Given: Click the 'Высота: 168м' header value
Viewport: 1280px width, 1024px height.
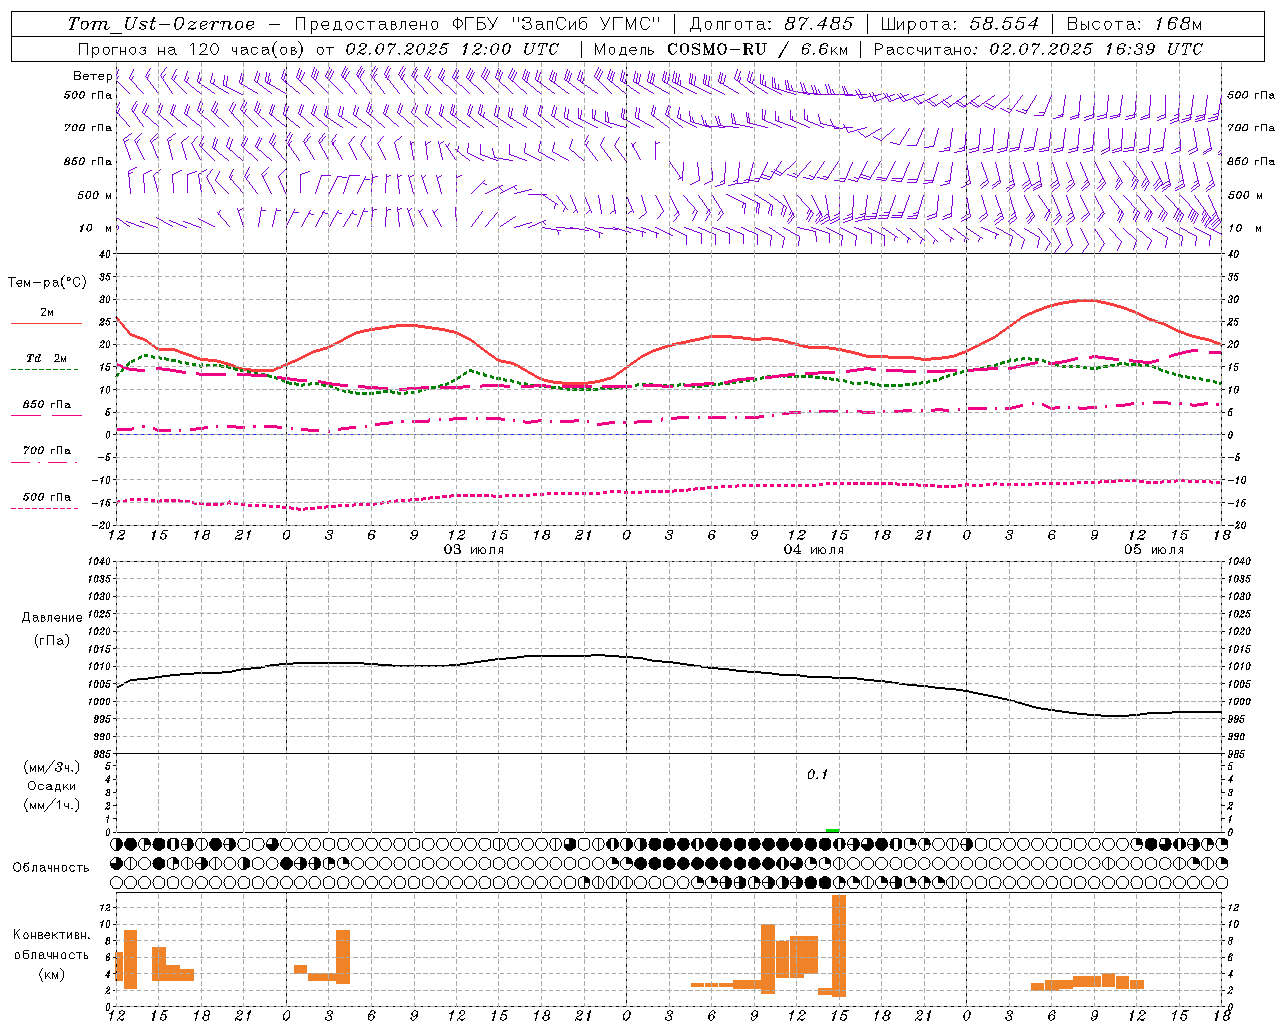Looking at the screenshot, I should coord(1134,24).
